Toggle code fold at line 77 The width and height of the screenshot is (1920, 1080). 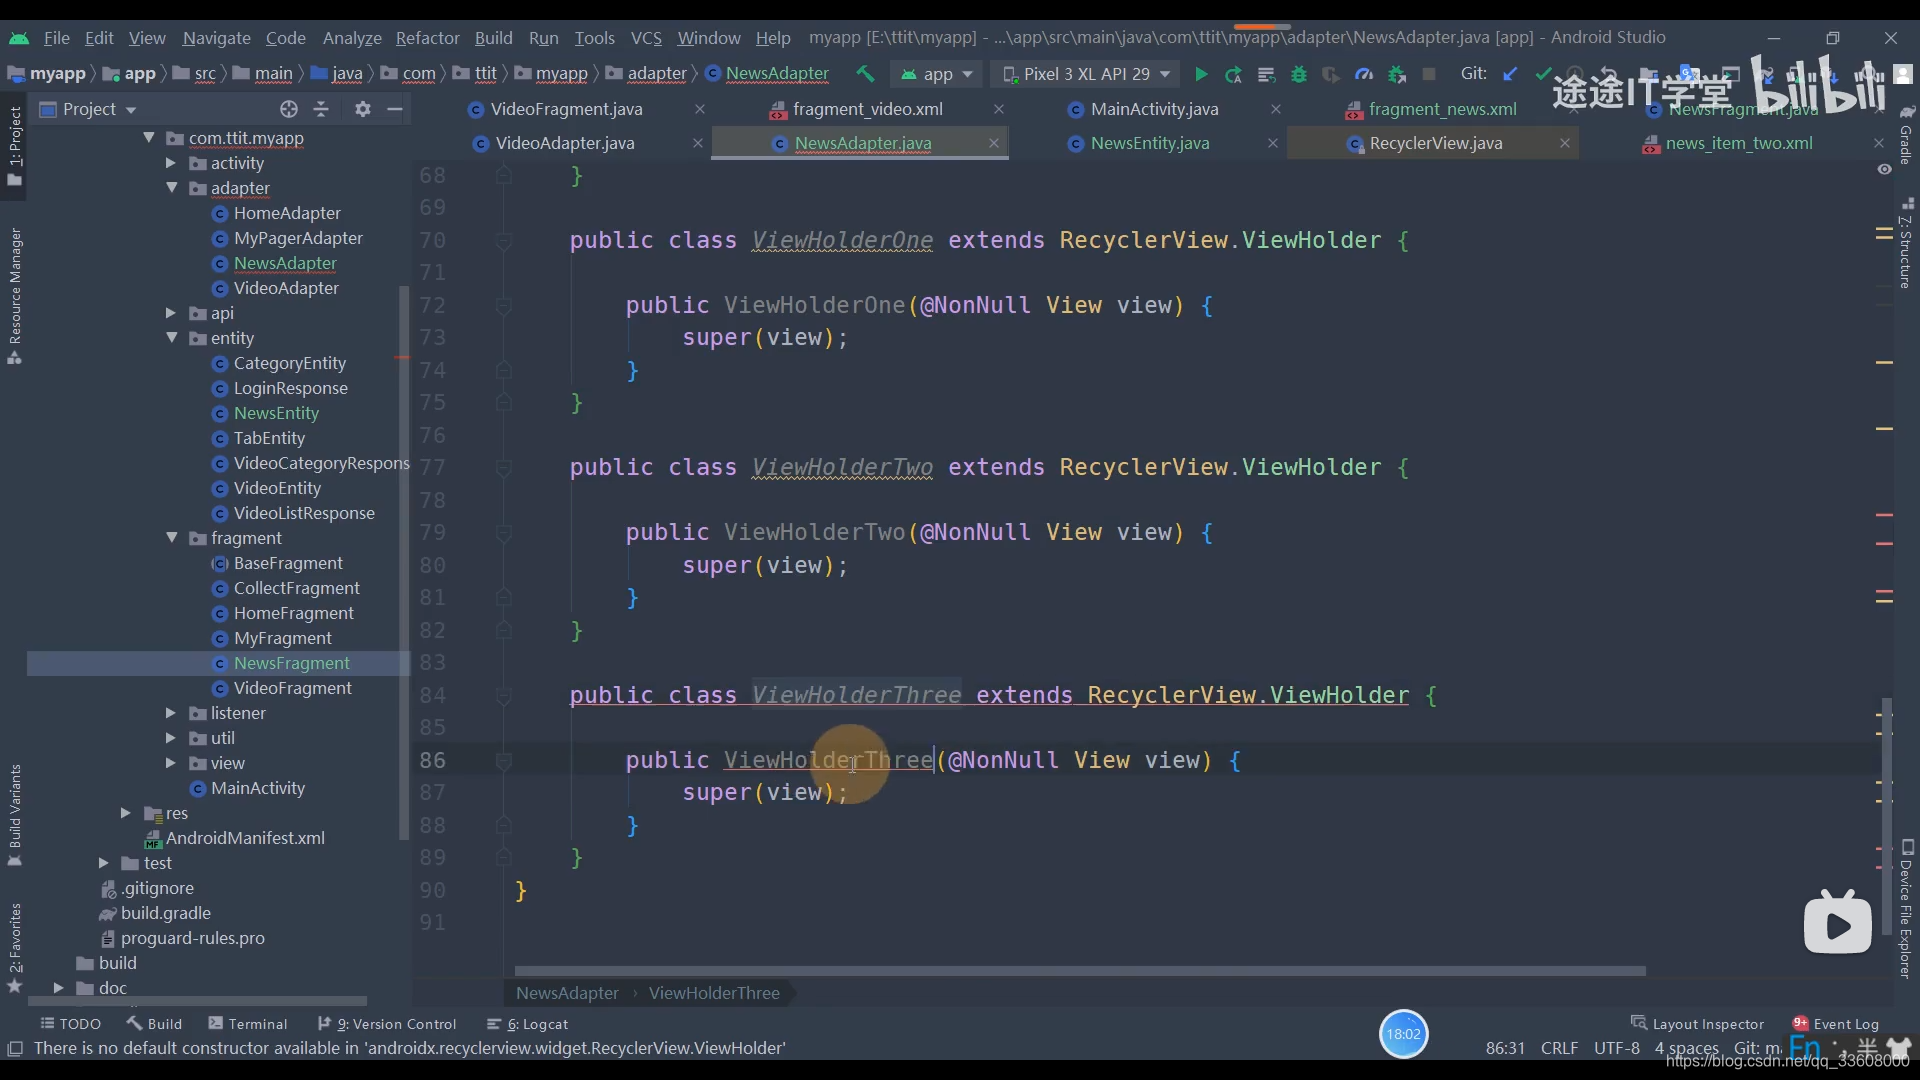504,467
